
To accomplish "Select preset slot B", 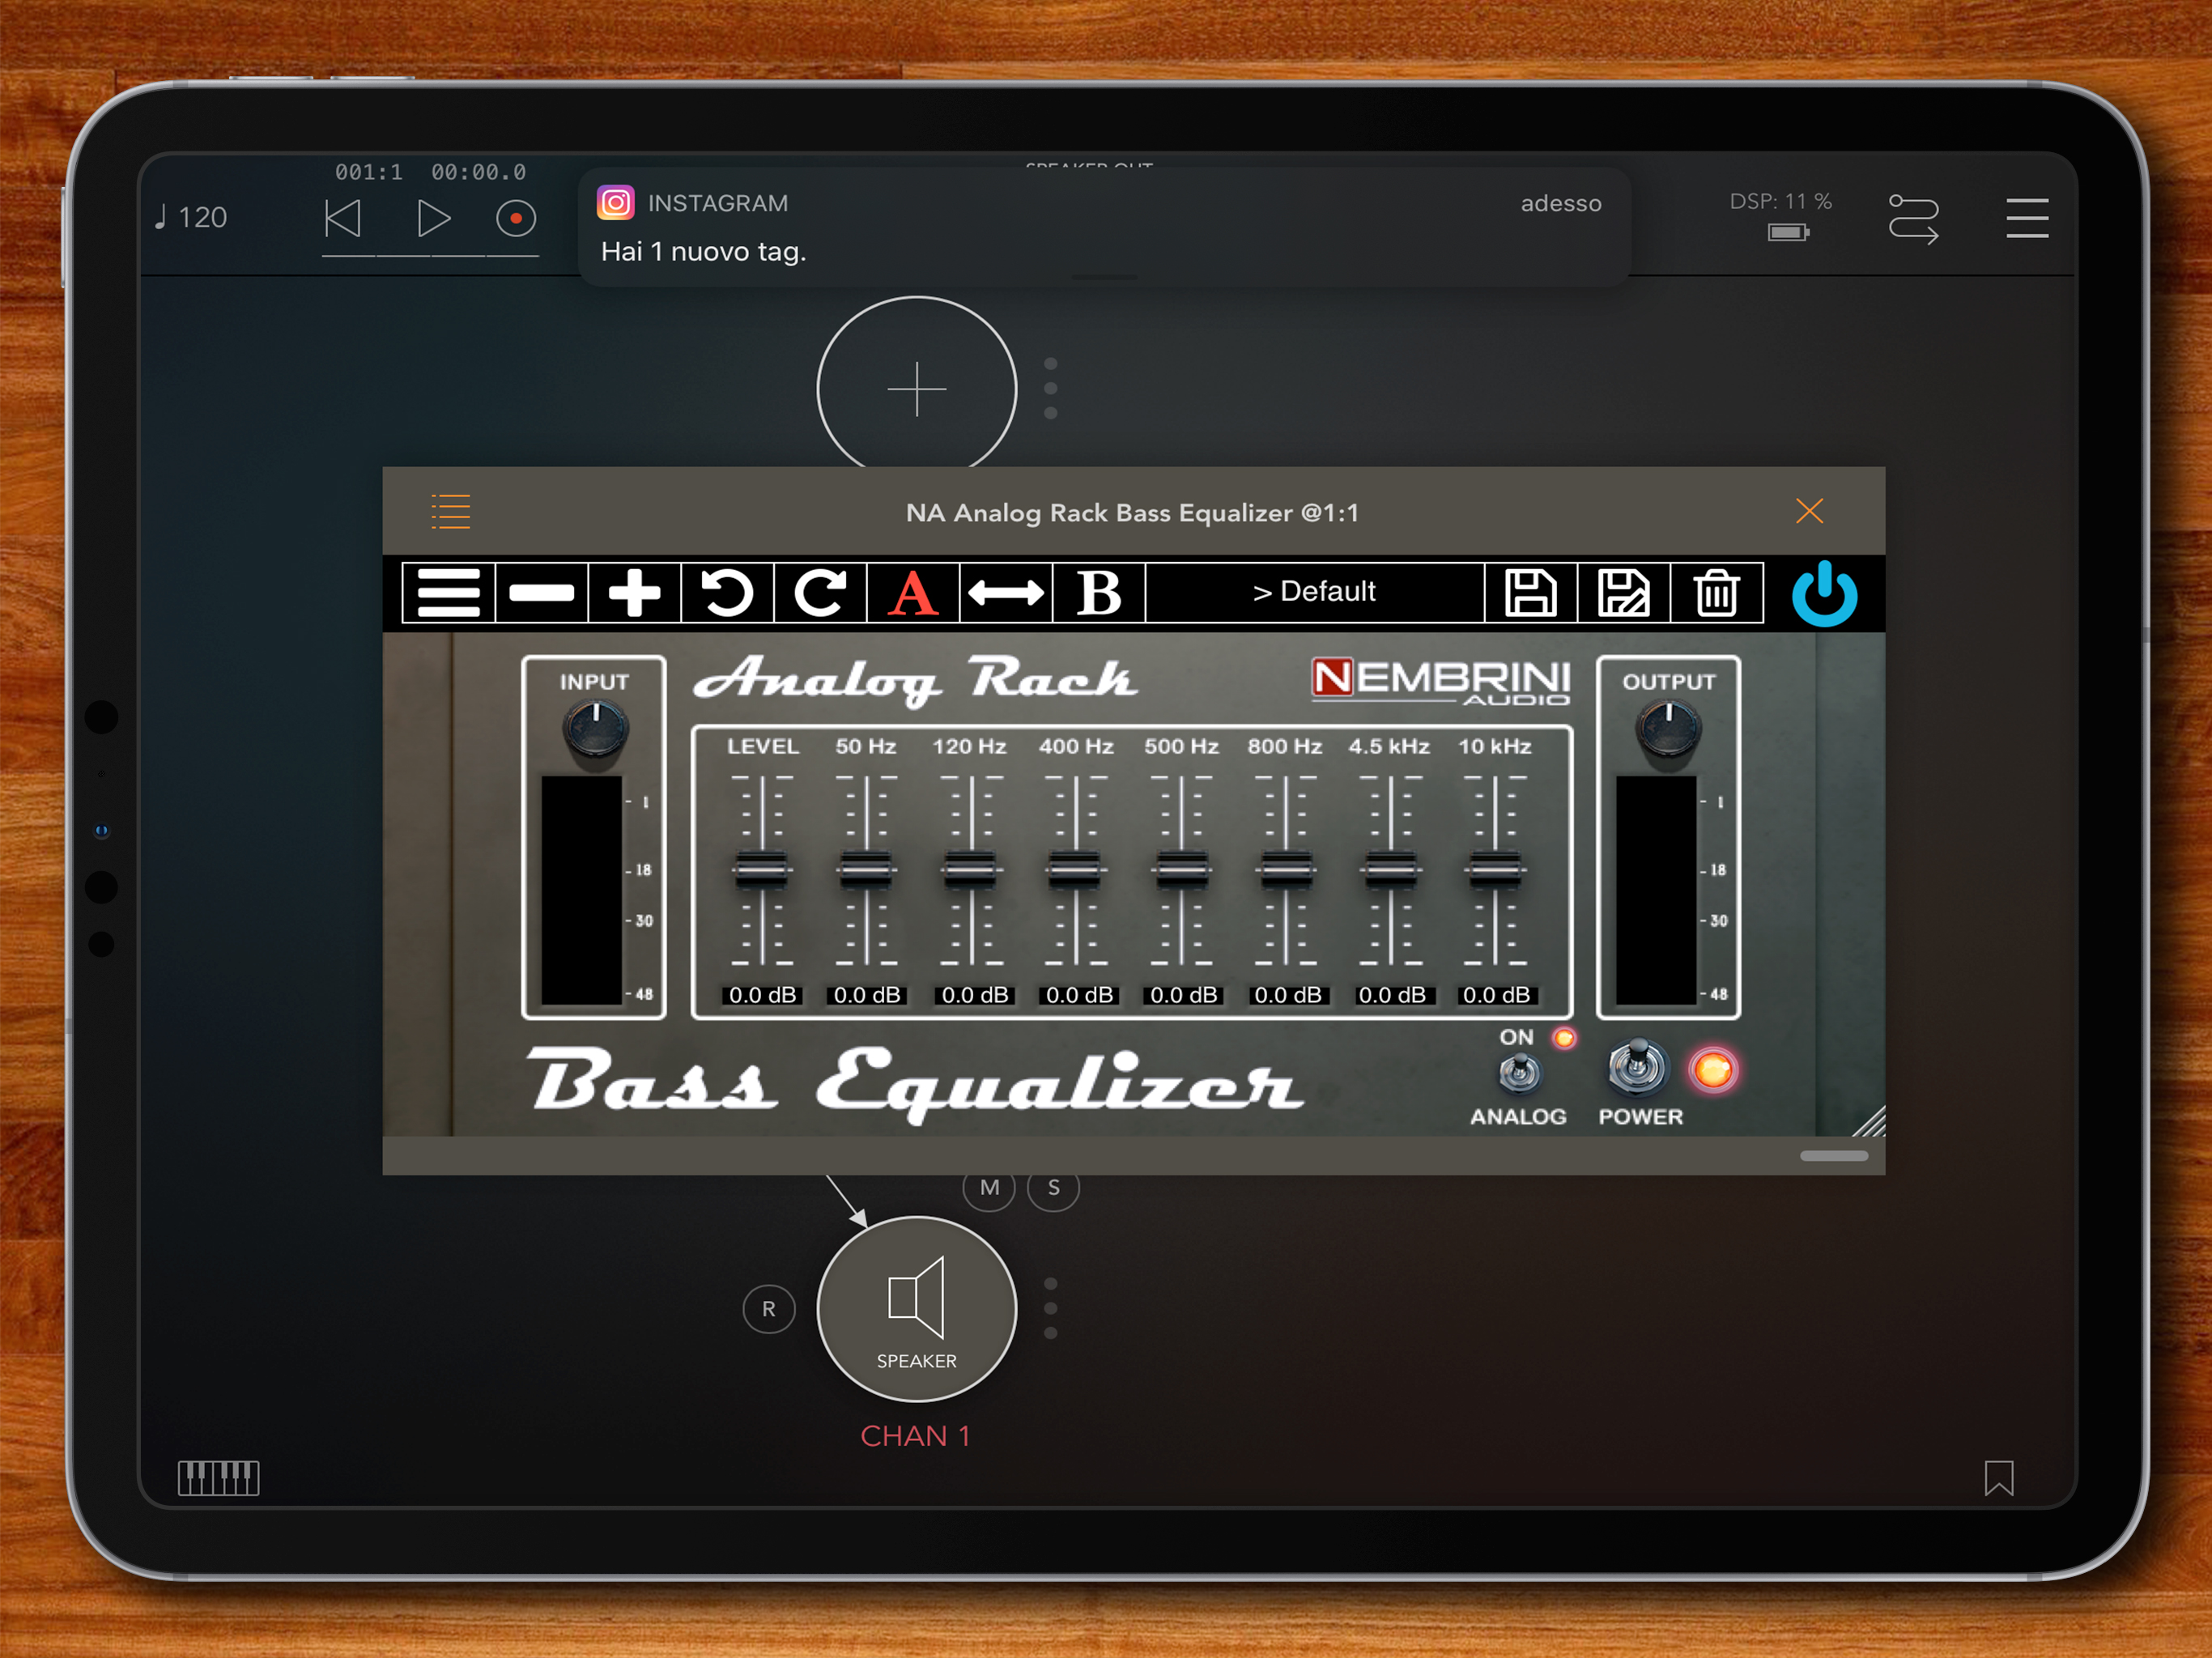I will tap(1099, 593).
